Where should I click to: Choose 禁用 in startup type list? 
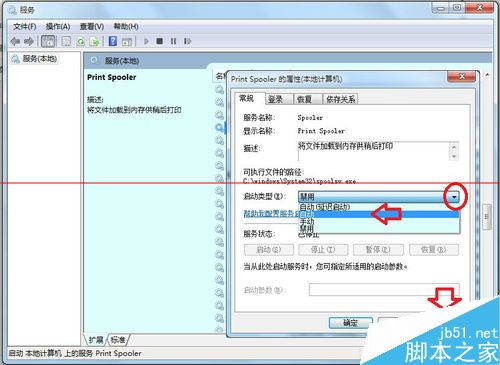379,228
